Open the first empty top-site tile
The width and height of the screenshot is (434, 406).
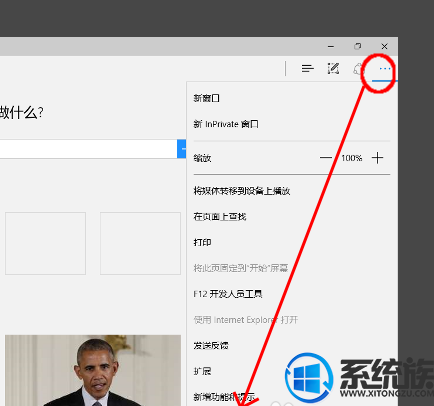[x=45, y=243]
